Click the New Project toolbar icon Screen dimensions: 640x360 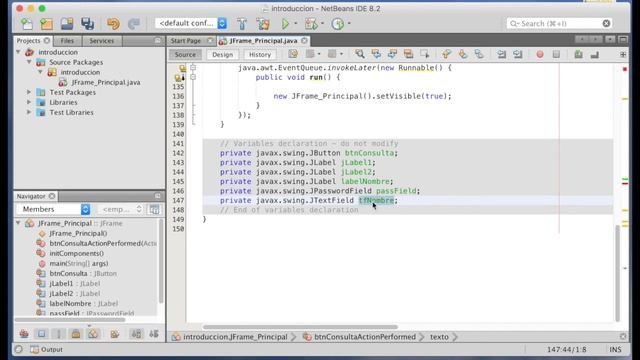(x=47, y=24)
